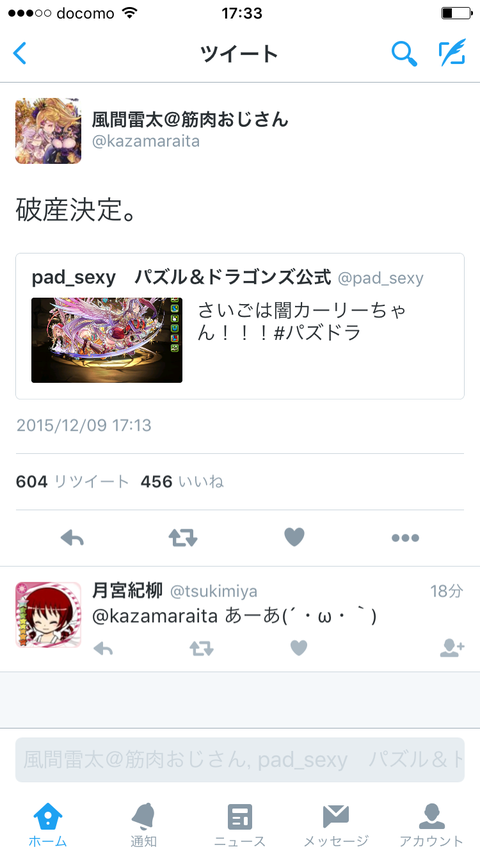Tap the reply text field
The height and width of the screenshot is (854, 480).
(240, 760)
